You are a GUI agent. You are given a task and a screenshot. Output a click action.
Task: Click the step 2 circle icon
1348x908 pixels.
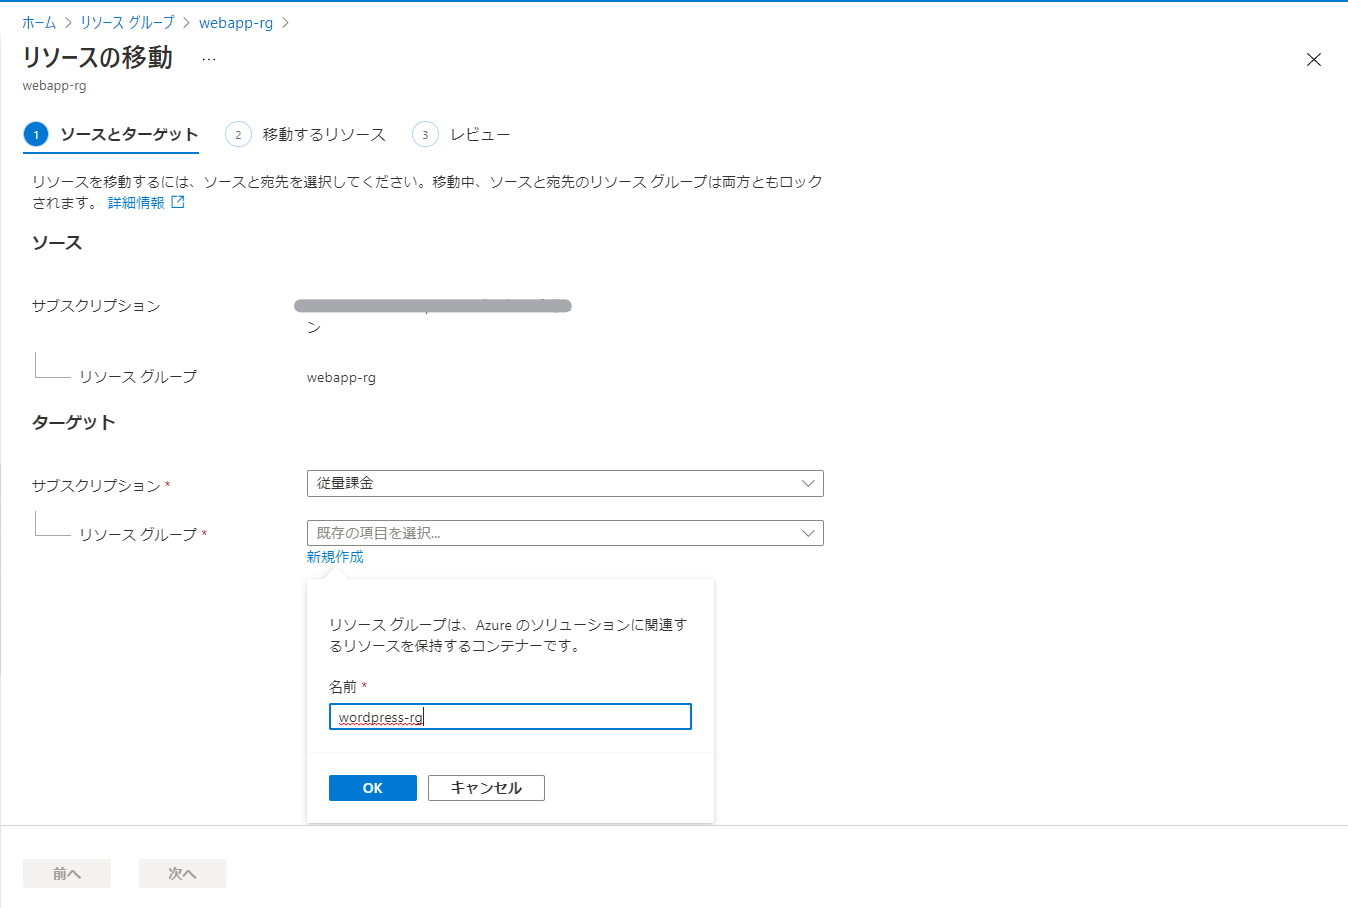pos(238,134)
